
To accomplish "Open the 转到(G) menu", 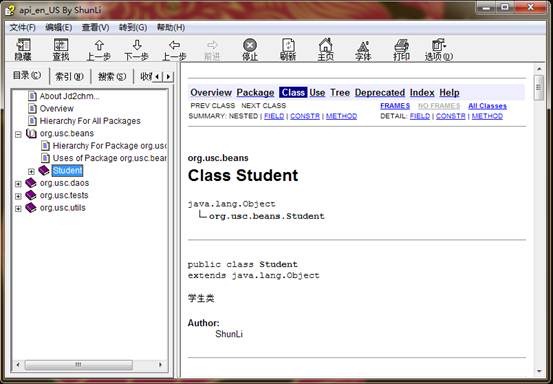I will coord(133,28).
